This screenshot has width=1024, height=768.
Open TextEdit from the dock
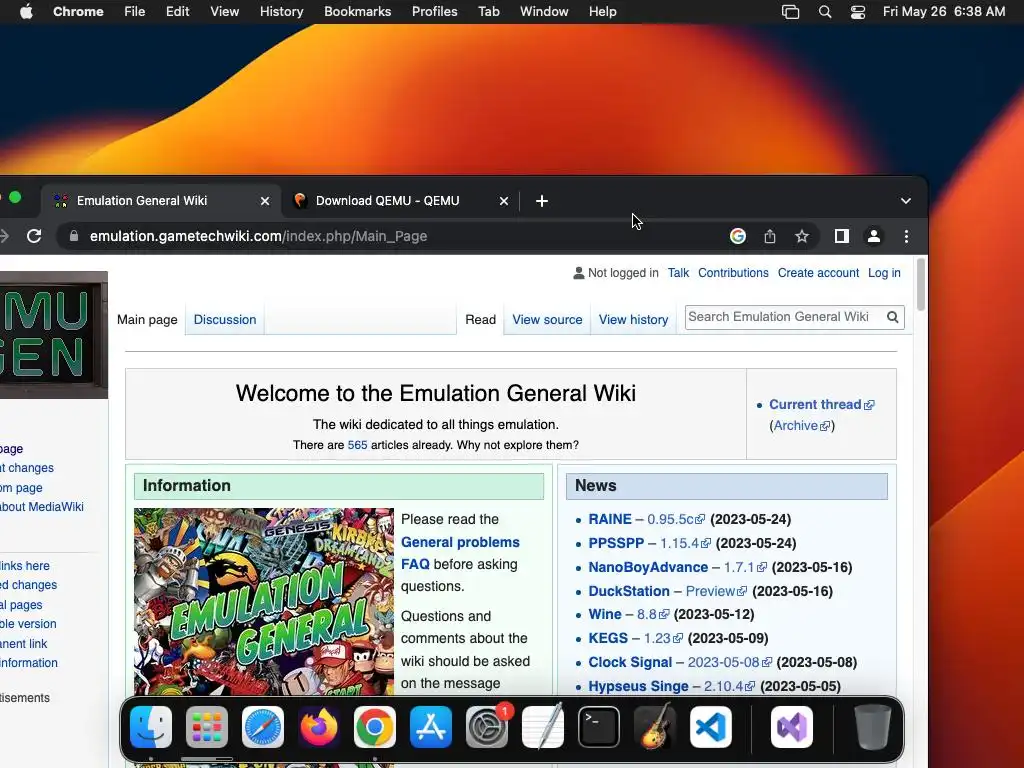click(543, 727)
